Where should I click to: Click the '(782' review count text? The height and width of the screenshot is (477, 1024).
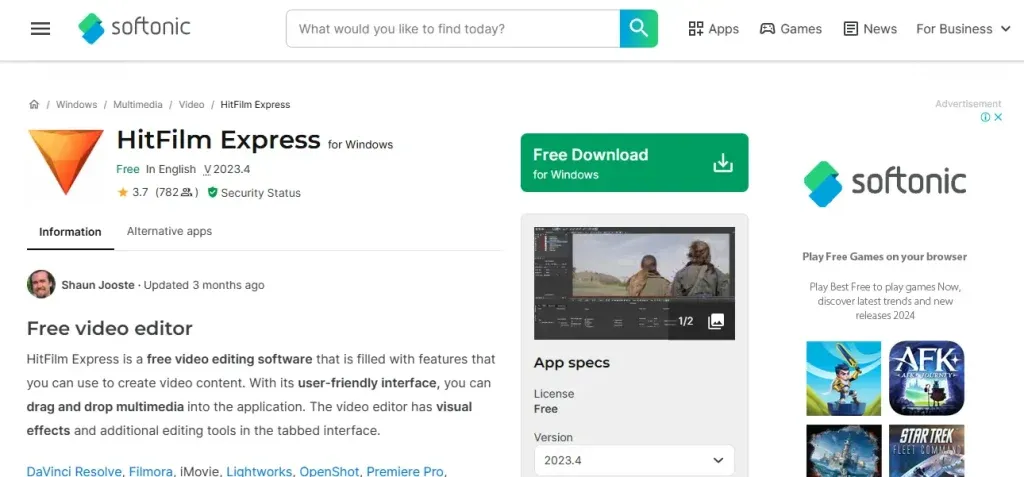pos(167,193)
